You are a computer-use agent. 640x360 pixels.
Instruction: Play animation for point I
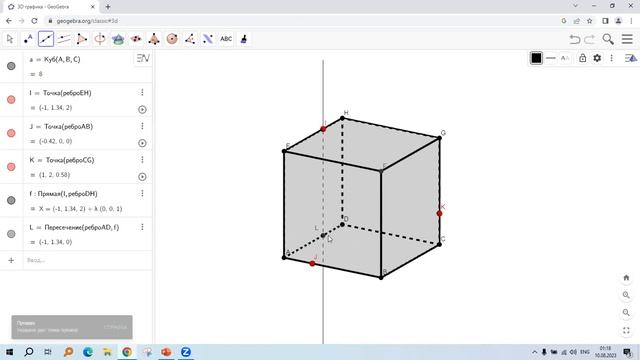coord(142,109)
